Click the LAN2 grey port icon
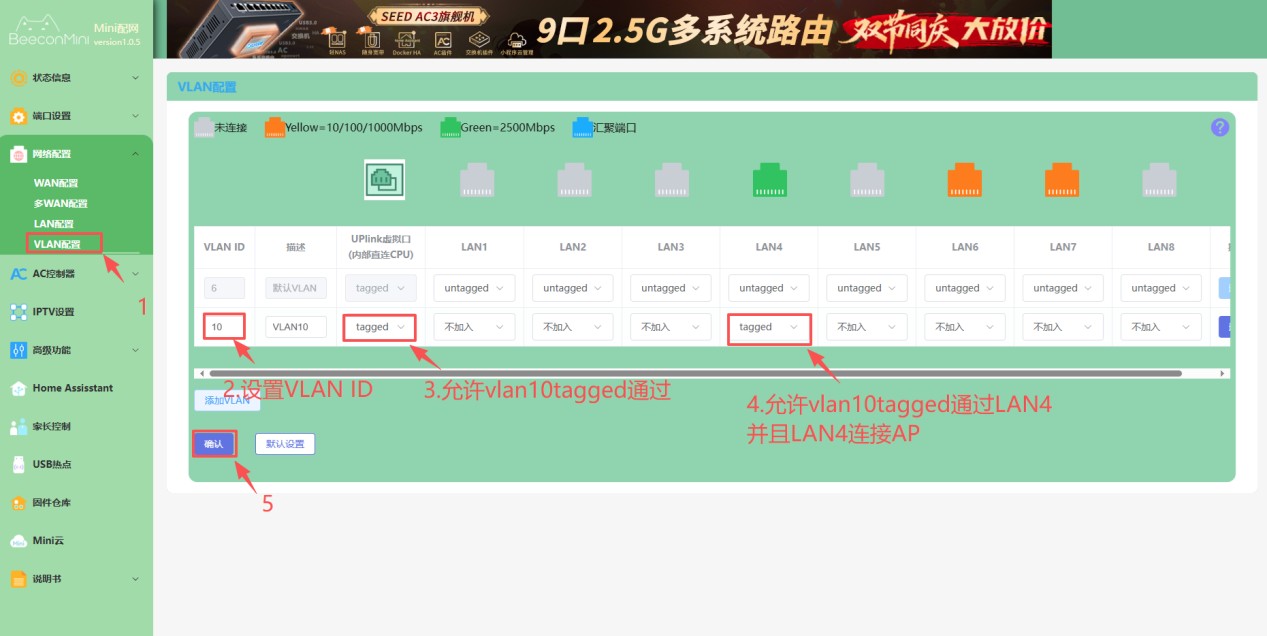1267x636 pixels. 575,180
